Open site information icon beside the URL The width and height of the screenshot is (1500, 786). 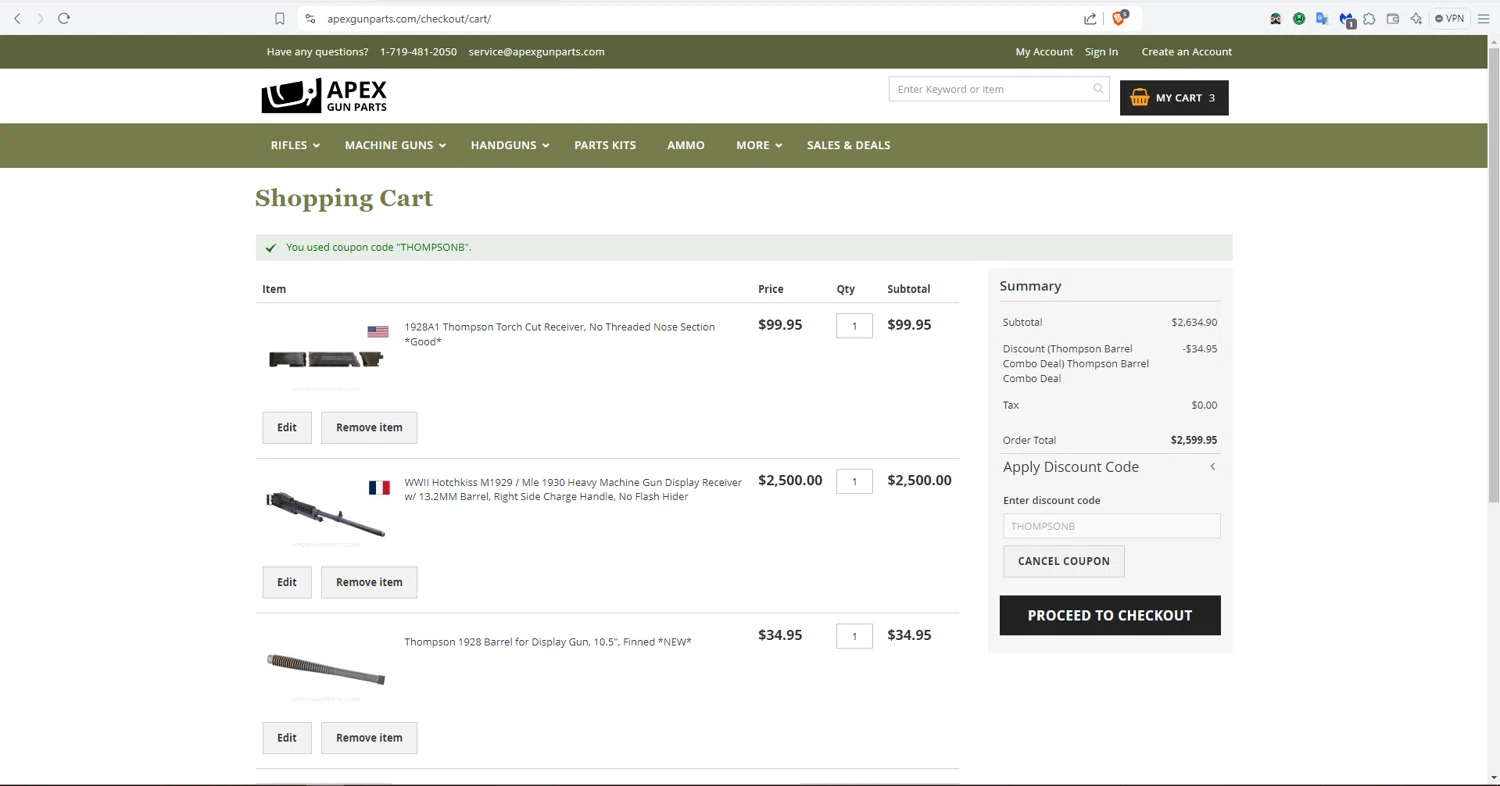coord(310,18)
